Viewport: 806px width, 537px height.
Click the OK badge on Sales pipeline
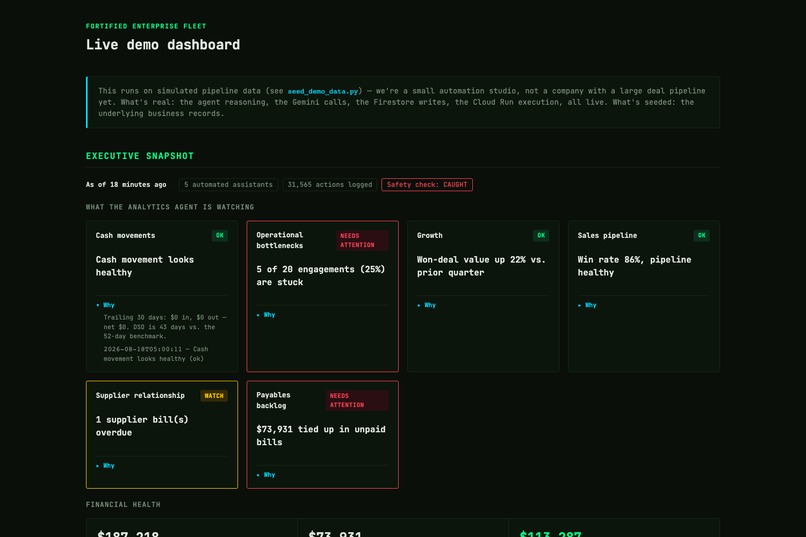point(702,235)
